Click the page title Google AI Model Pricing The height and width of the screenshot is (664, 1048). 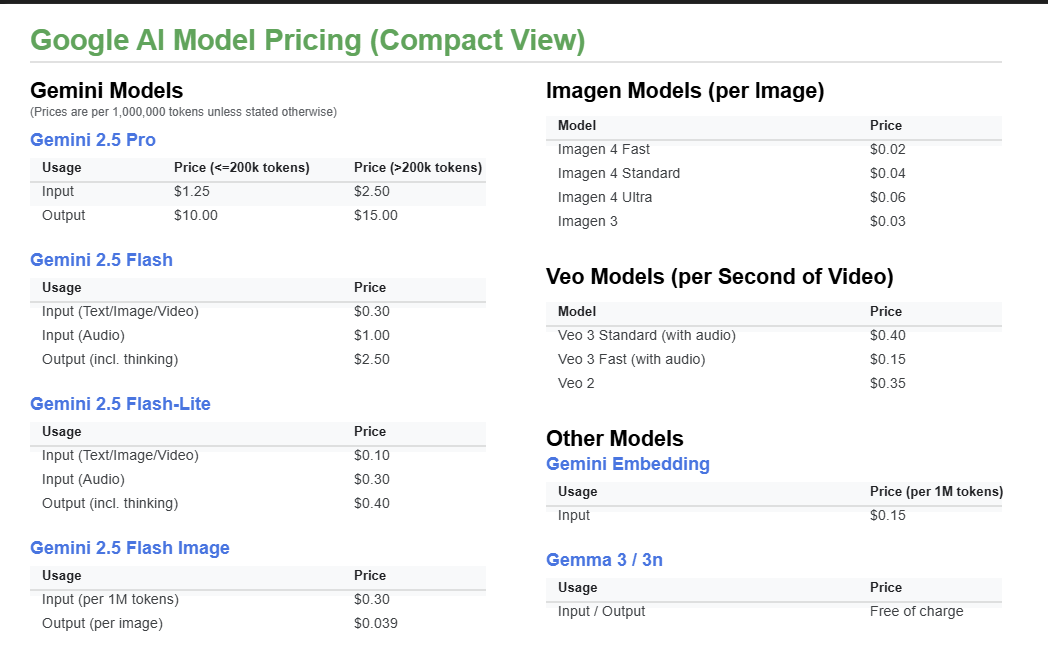point(307,40)
